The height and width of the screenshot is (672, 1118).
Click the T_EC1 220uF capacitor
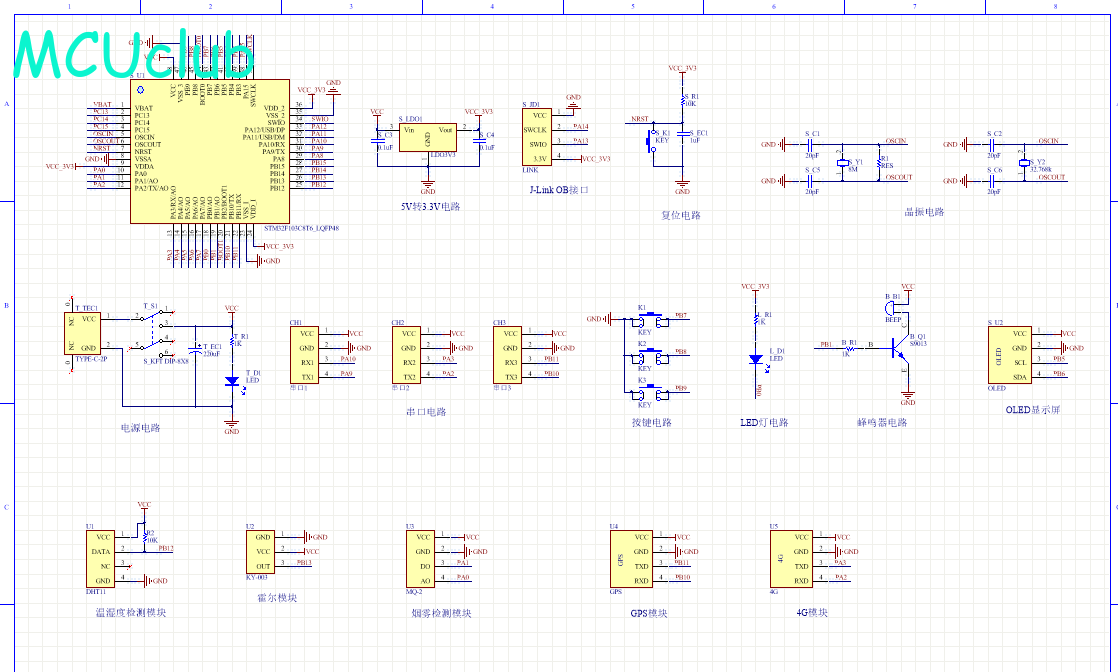tap(197, 351)
